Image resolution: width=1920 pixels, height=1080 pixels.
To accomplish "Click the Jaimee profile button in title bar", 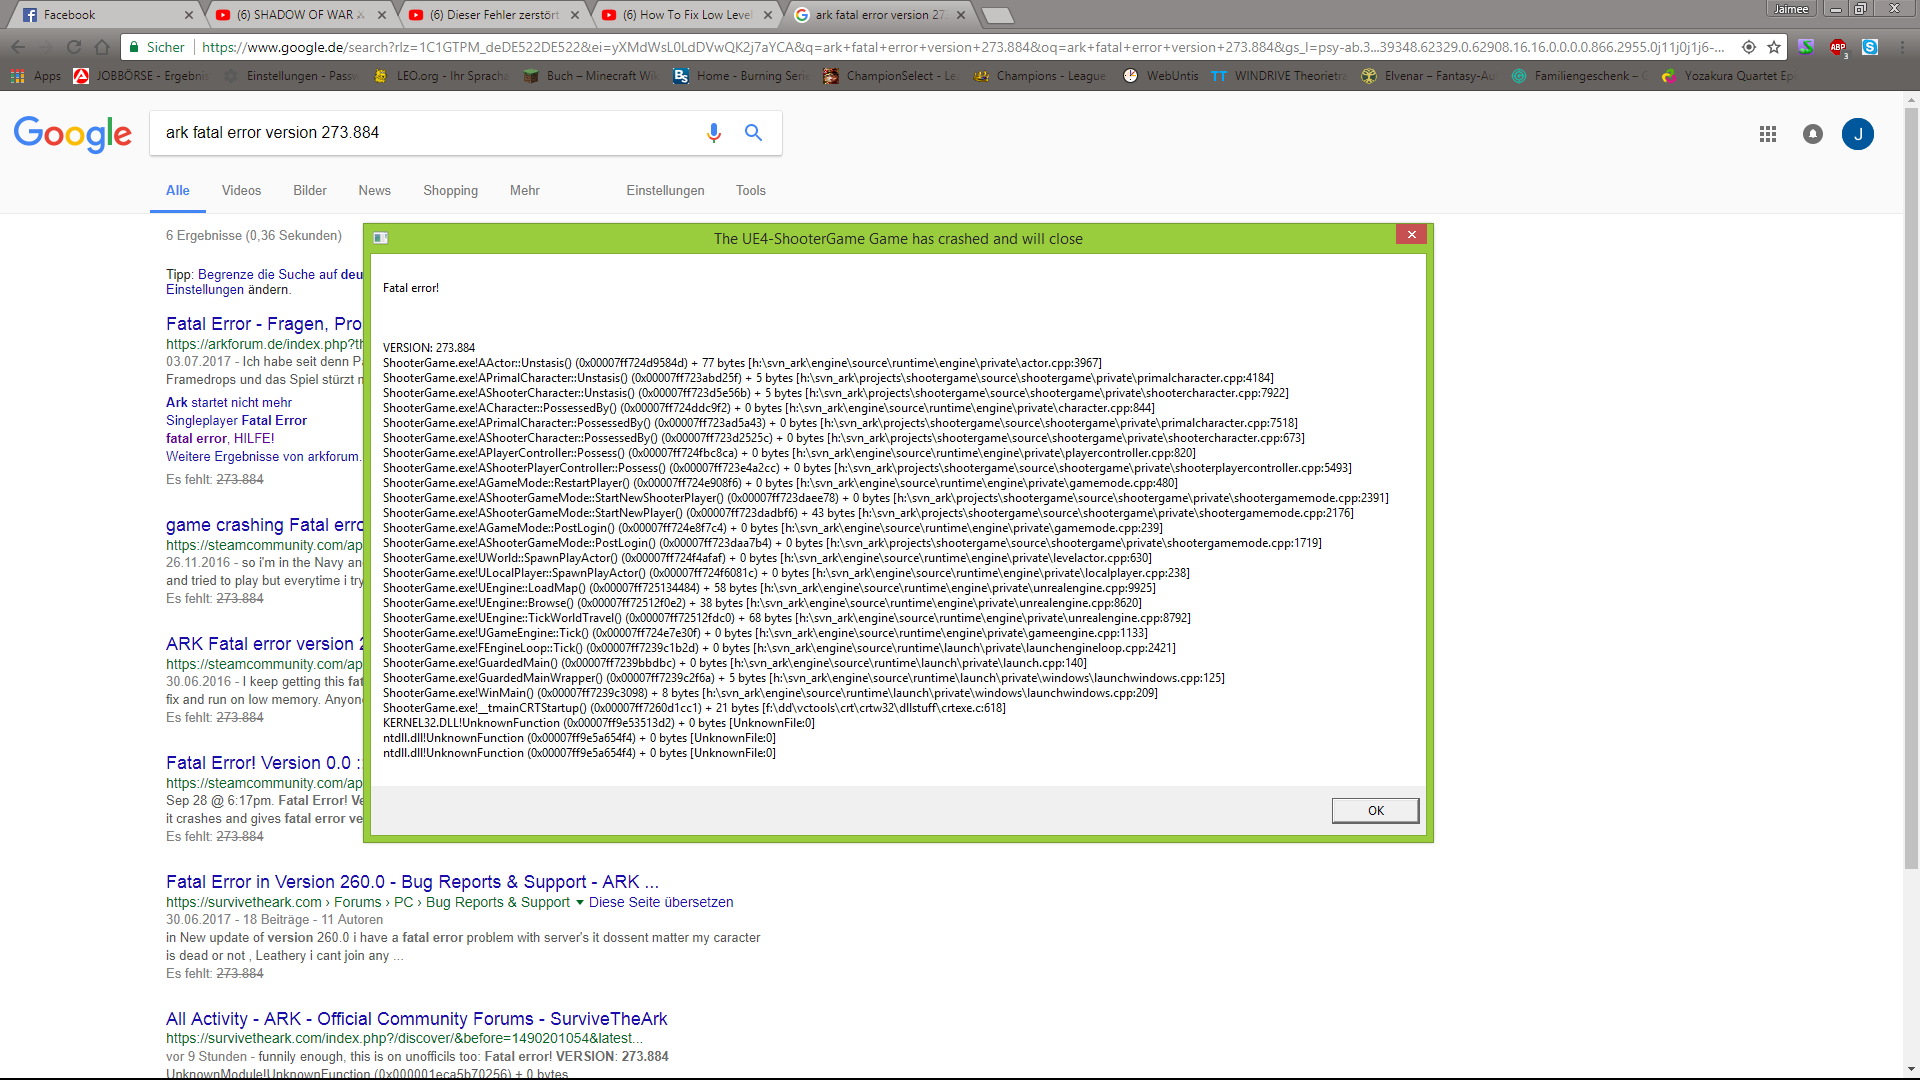I will click(1791, 9).
